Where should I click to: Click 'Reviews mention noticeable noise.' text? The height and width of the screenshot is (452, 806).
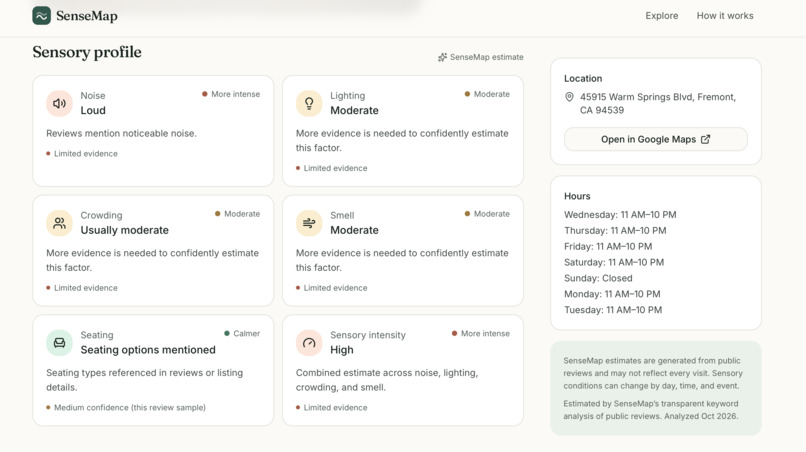point(121,133)
